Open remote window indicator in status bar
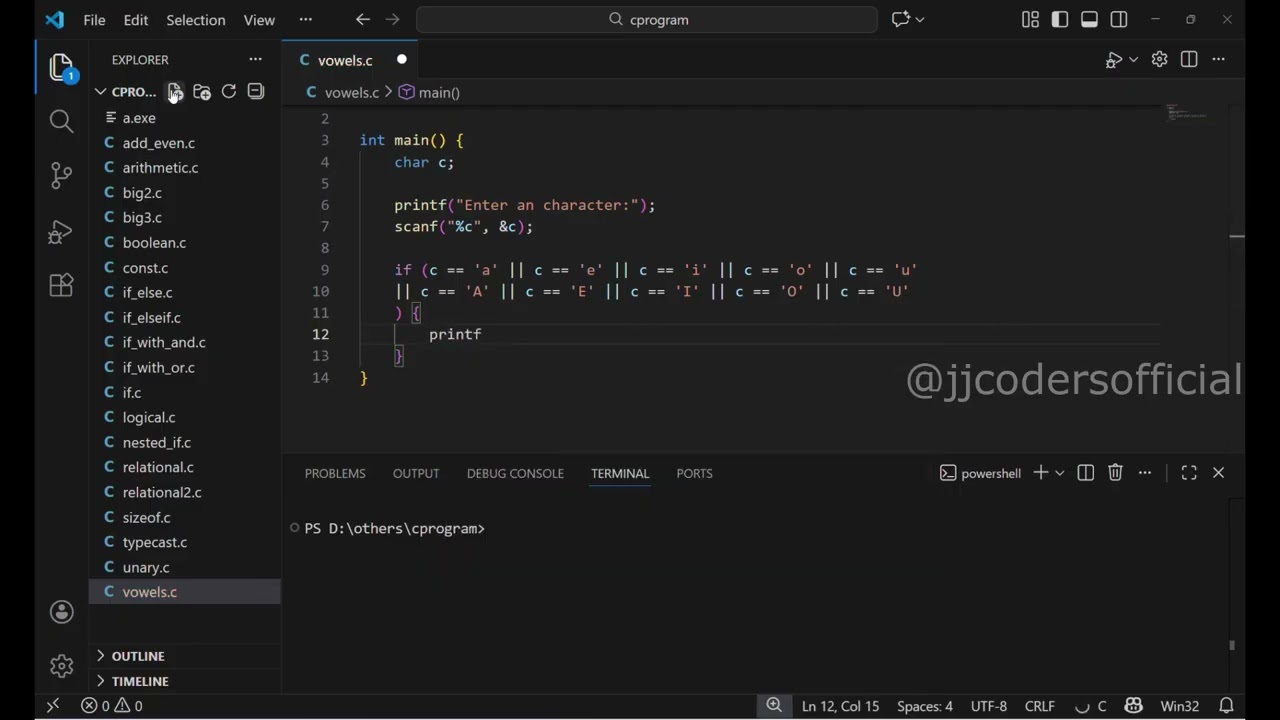Image resolution: width=1280 pixels, height=720 pixels. click(53, 706)
